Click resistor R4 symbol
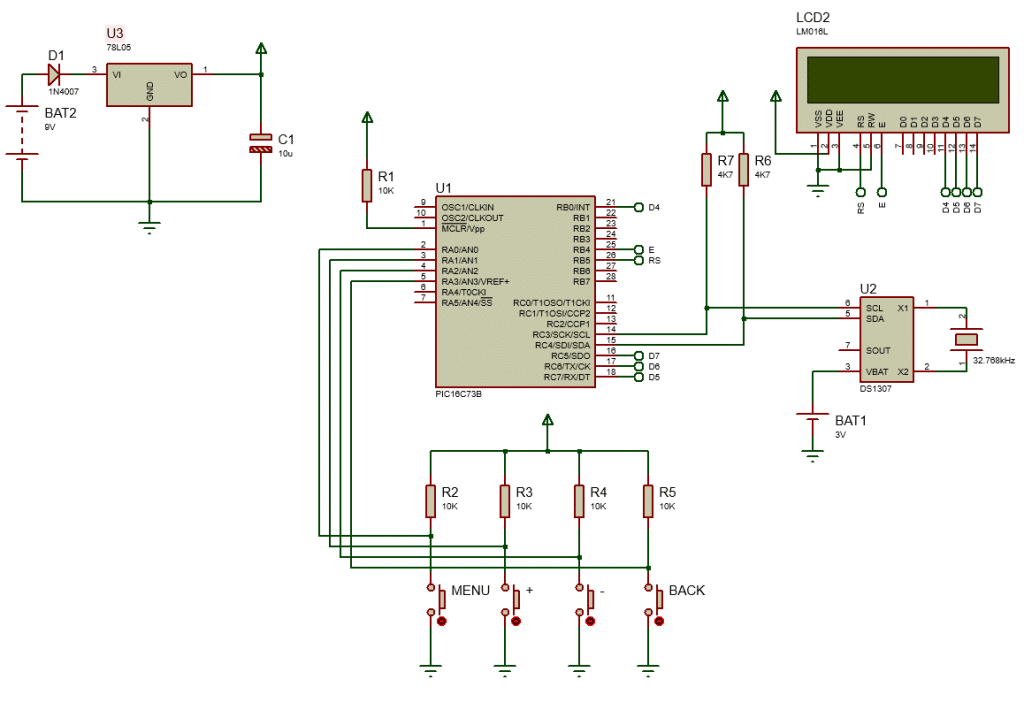1024x710 pixels. click(579, 500)
